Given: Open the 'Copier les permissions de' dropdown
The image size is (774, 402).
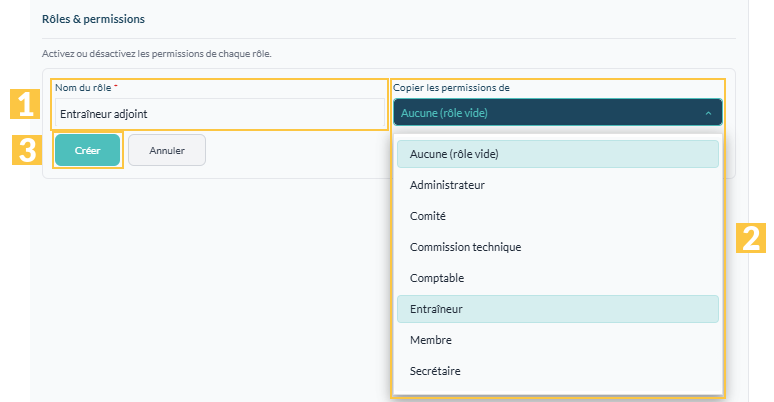Looking at the screenshot, I should point(558,113).
